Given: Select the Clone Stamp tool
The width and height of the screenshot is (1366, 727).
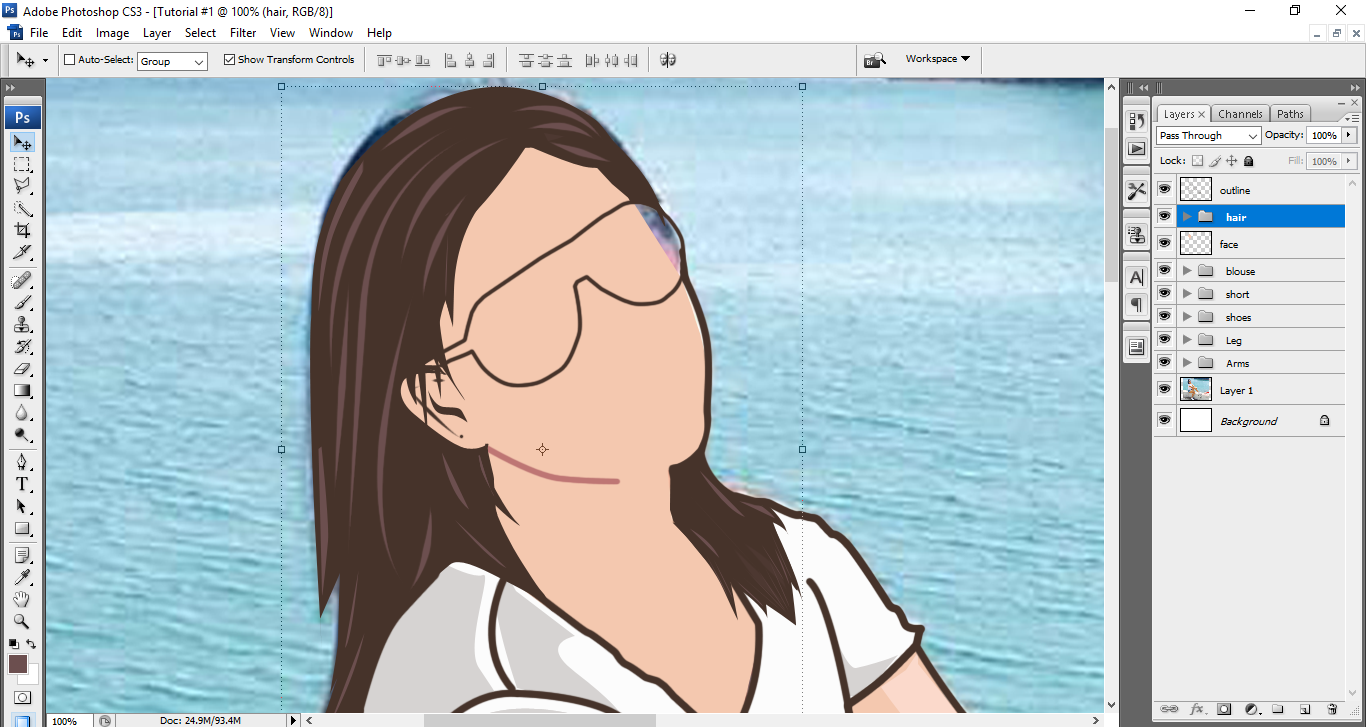Looking at the screenshot, I should tap(22, 325).
